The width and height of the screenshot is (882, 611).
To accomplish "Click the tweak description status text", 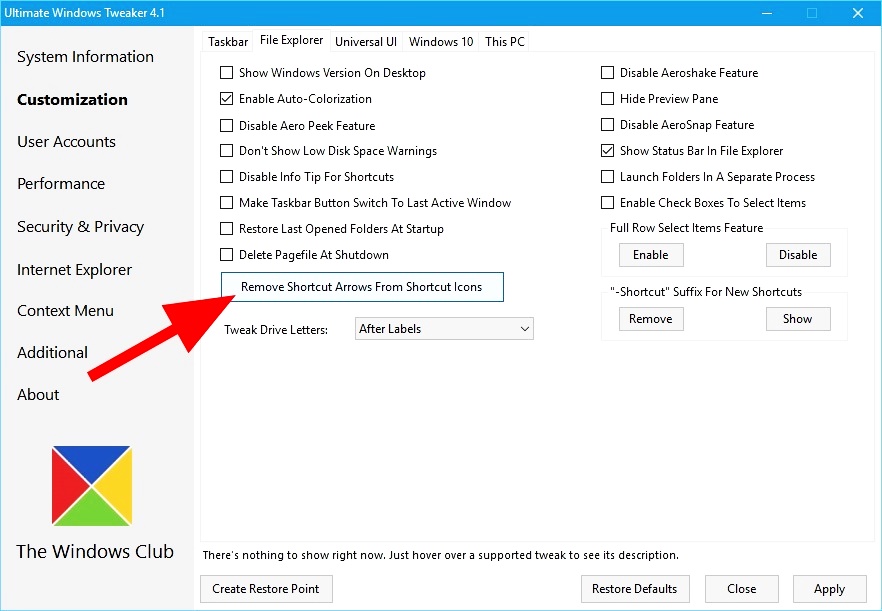I will (x=440, y=555).
